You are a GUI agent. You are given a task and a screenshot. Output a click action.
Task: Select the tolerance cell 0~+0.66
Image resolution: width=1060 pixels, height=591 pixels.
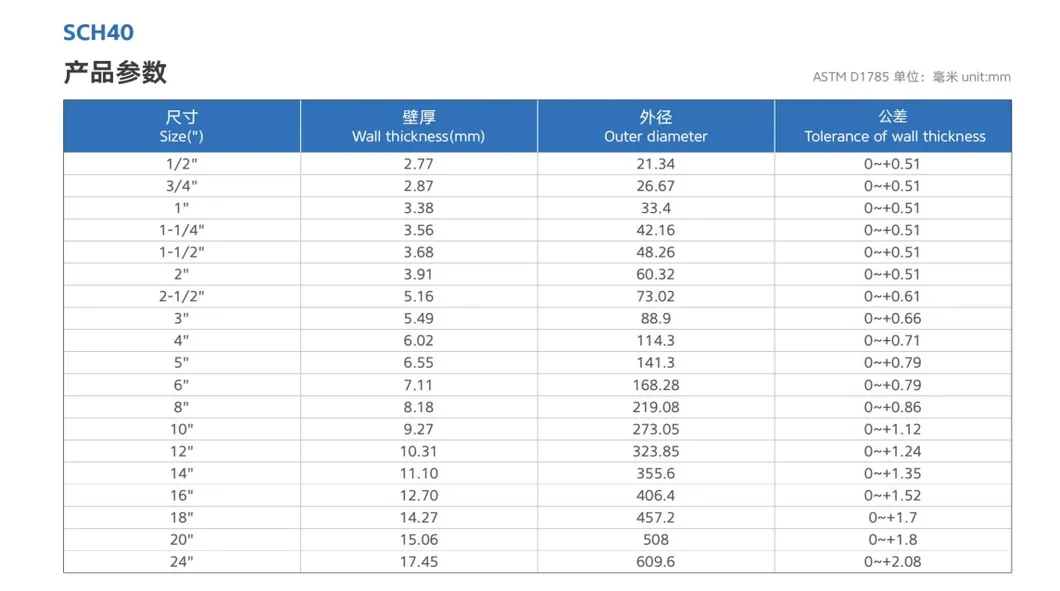[x=893, y=319]
